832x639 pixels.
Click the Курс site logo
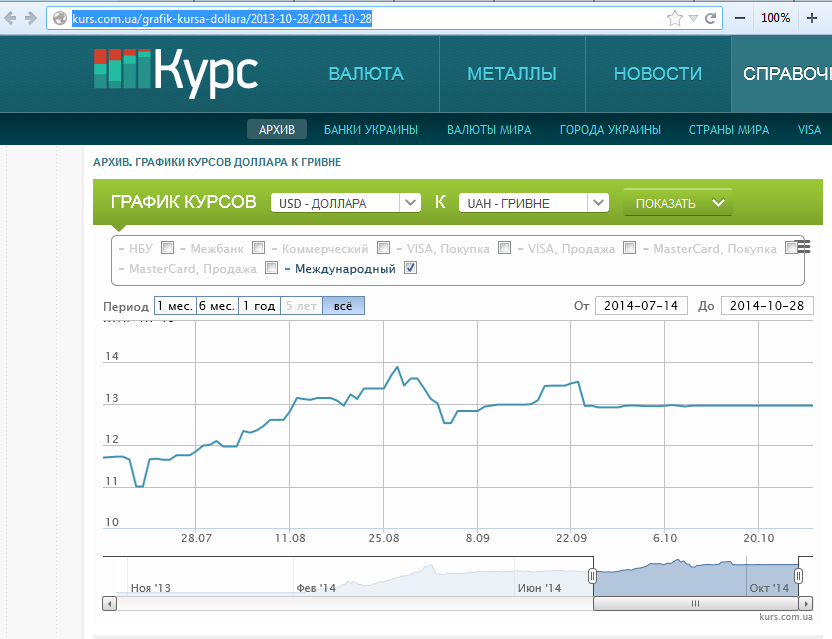click(176, 73)
